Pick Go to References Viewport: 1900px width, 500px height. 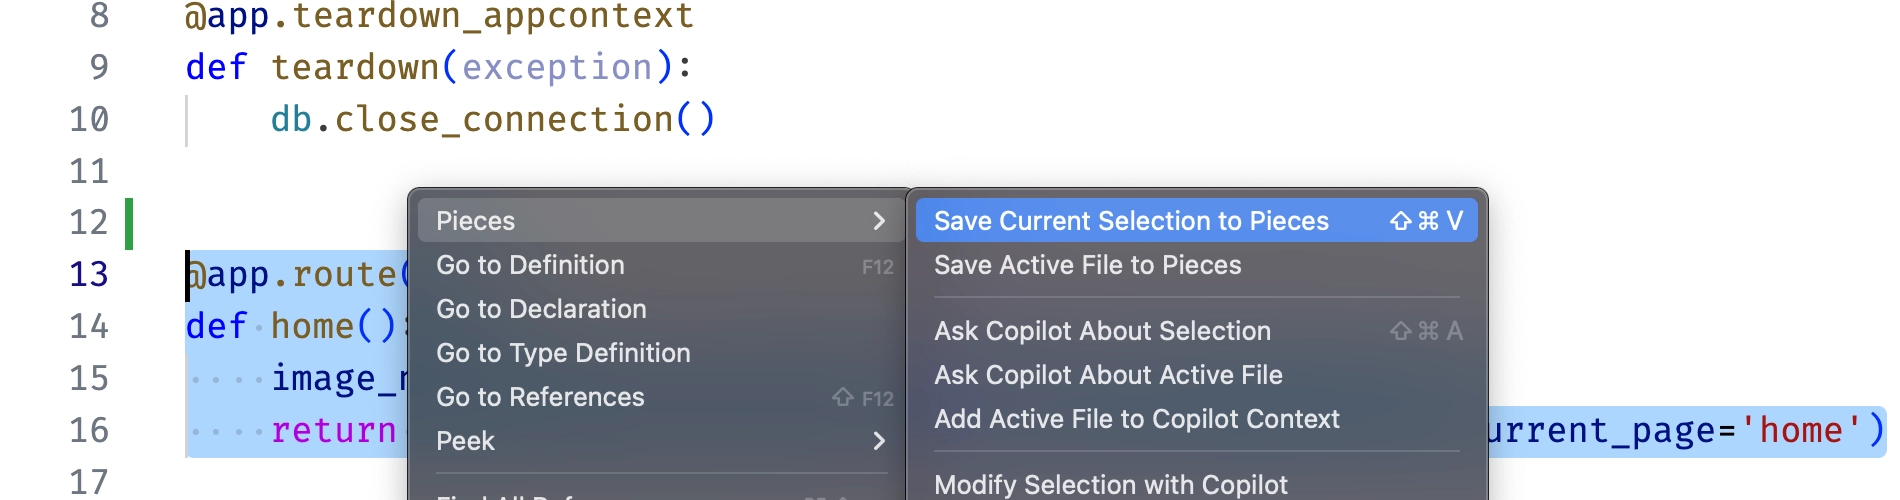coord(540,397)
